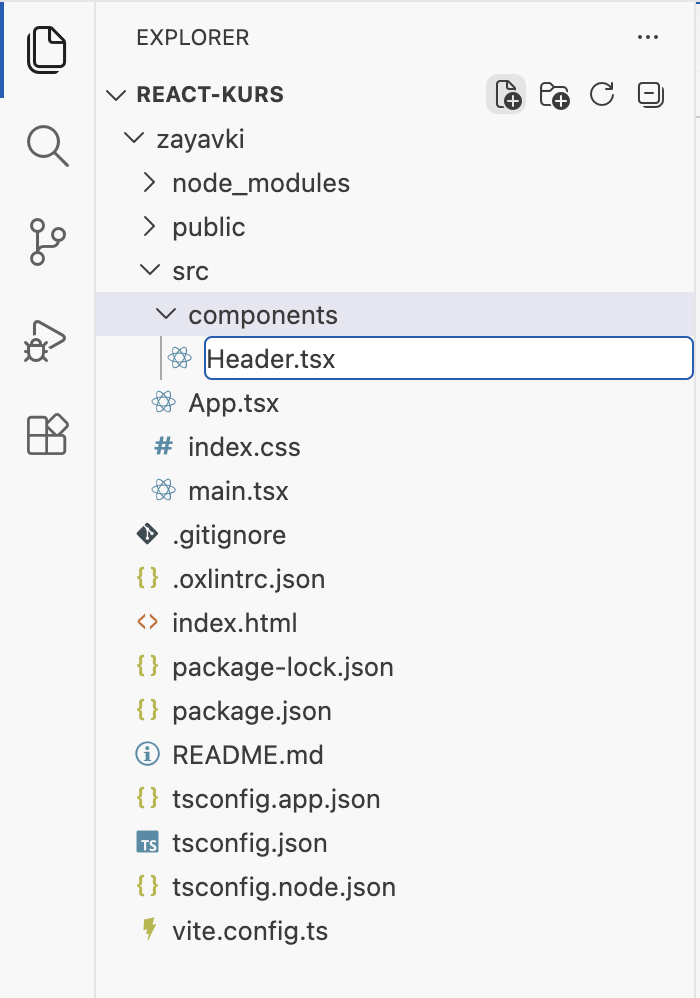The image size is (700, 998).
Task: Open App.tsx file
Action: pos(234,403)
